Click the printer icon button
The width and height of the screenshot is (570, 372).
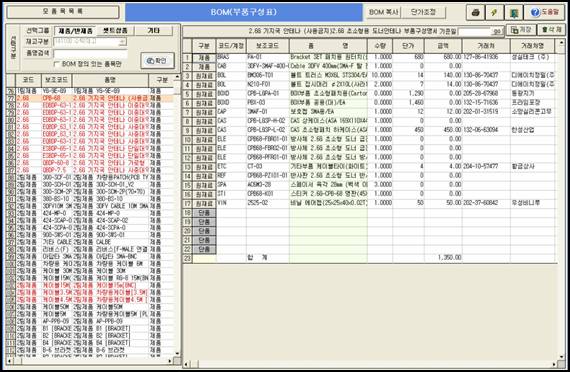pyautogui.click(x=475, y=12)
